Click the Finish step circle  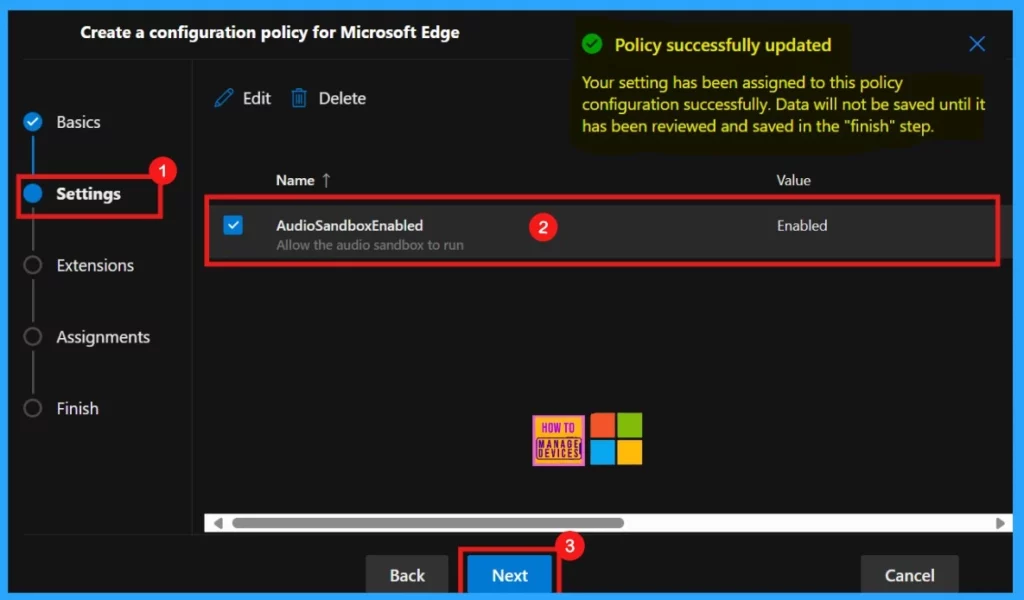(33, 409)
